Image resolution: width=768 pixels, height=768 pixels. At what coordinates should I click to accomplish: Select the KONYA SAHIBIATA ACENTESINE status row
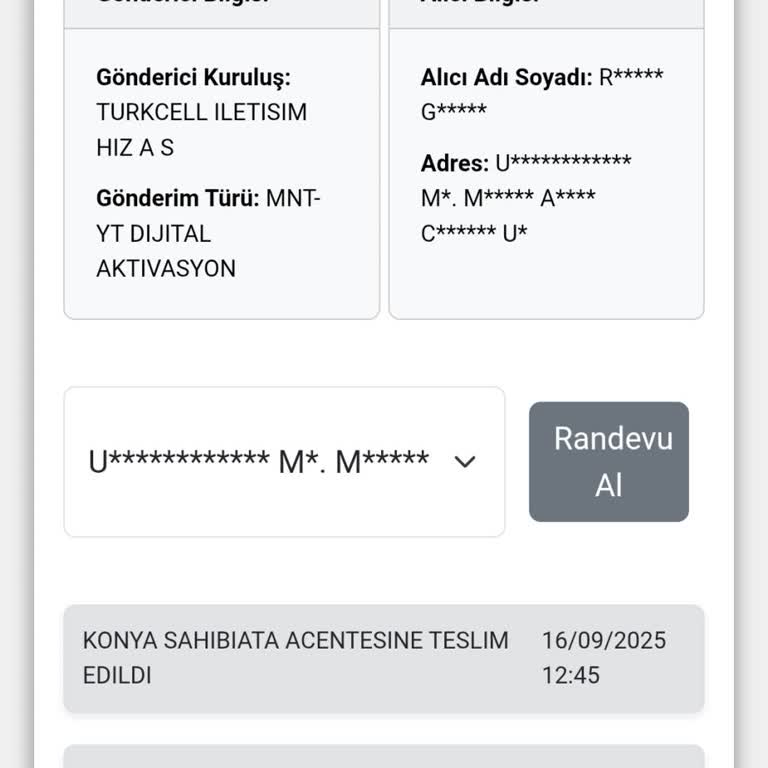coord(295,657)
